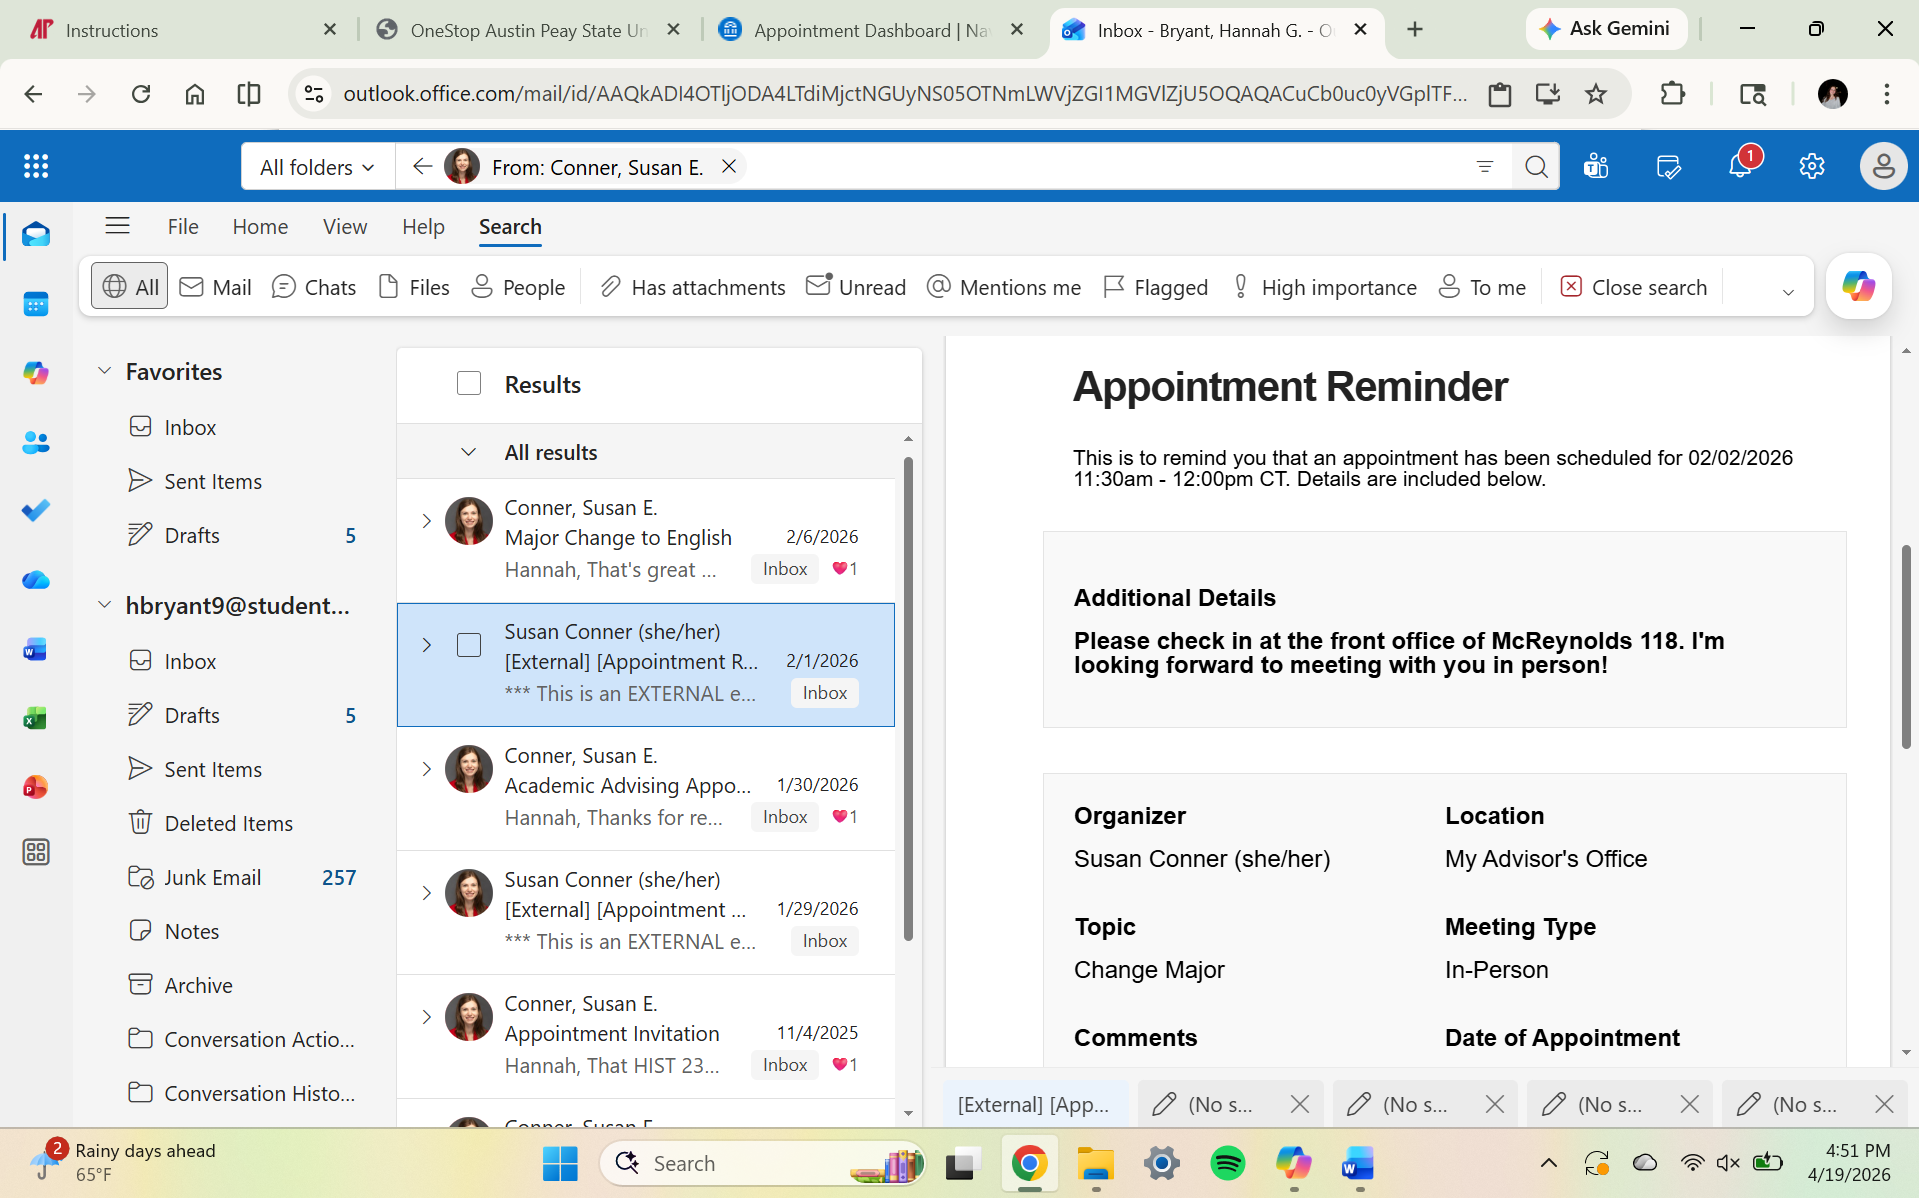Check the Susan Conner message checkbox

[469, 645]
